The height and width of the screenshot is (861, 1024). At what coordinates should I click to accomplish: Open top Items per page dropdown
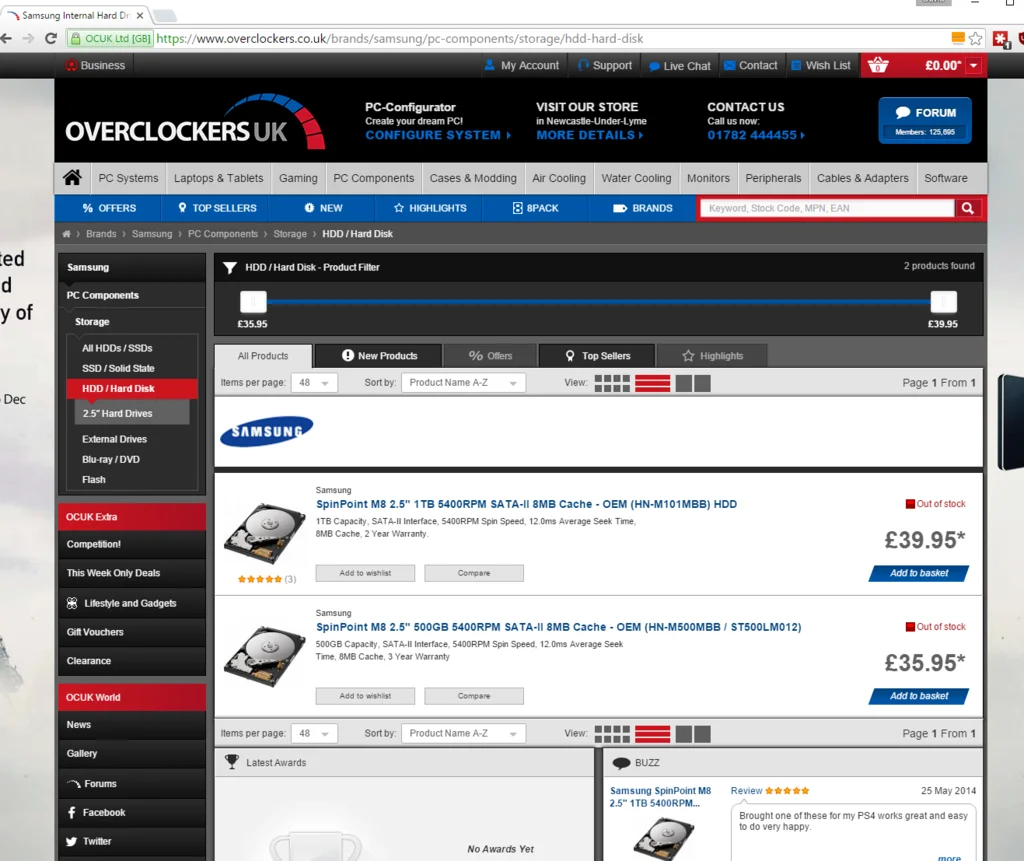tap(314, 383)
